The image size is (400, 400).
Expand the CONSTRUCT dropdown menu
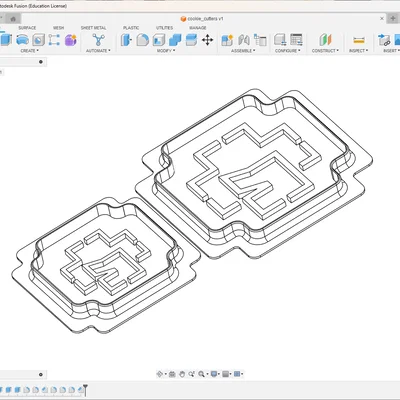325,51
